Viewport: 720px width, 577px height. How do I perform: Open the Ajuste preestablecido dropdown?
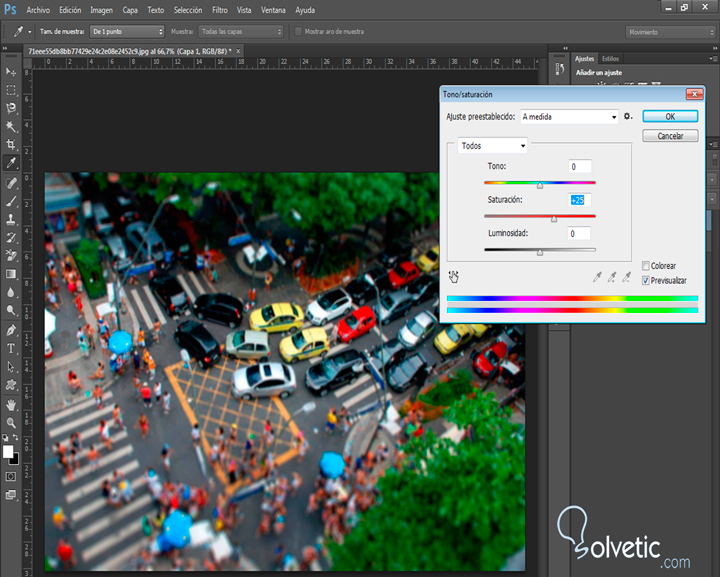[x=569, y=117]
